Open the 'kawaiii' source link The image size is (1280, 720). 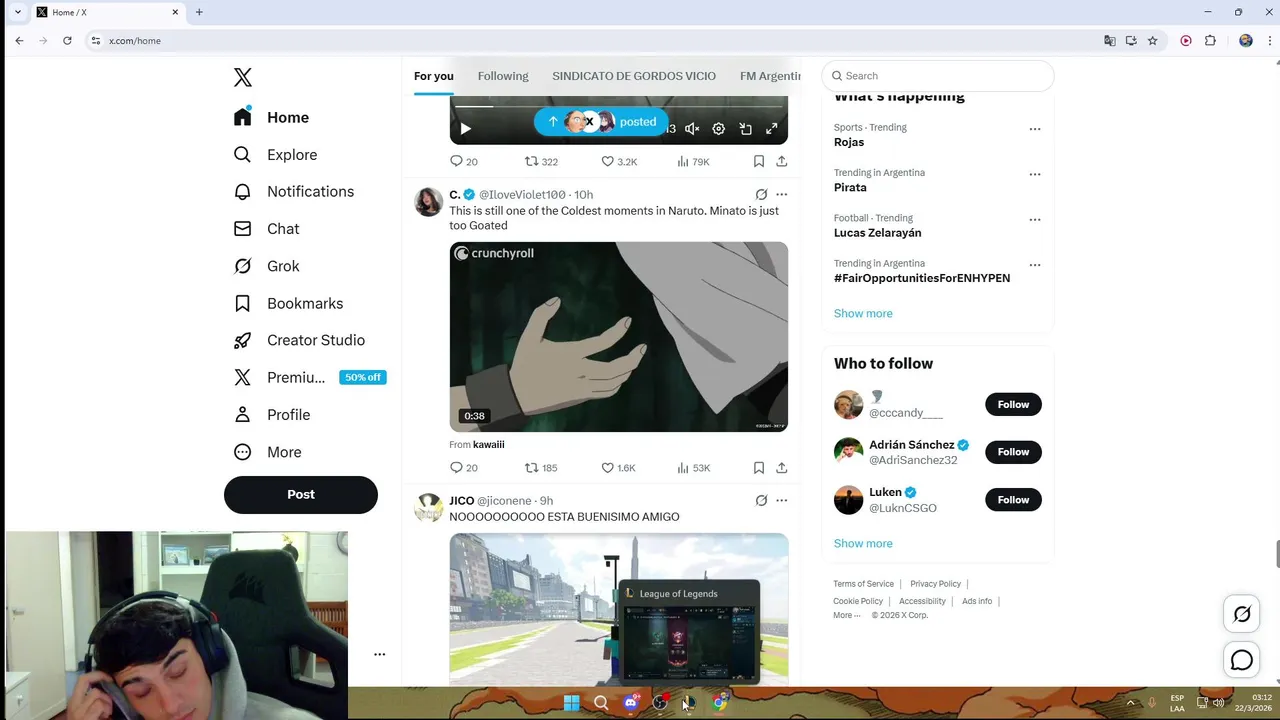coord(488,445)
